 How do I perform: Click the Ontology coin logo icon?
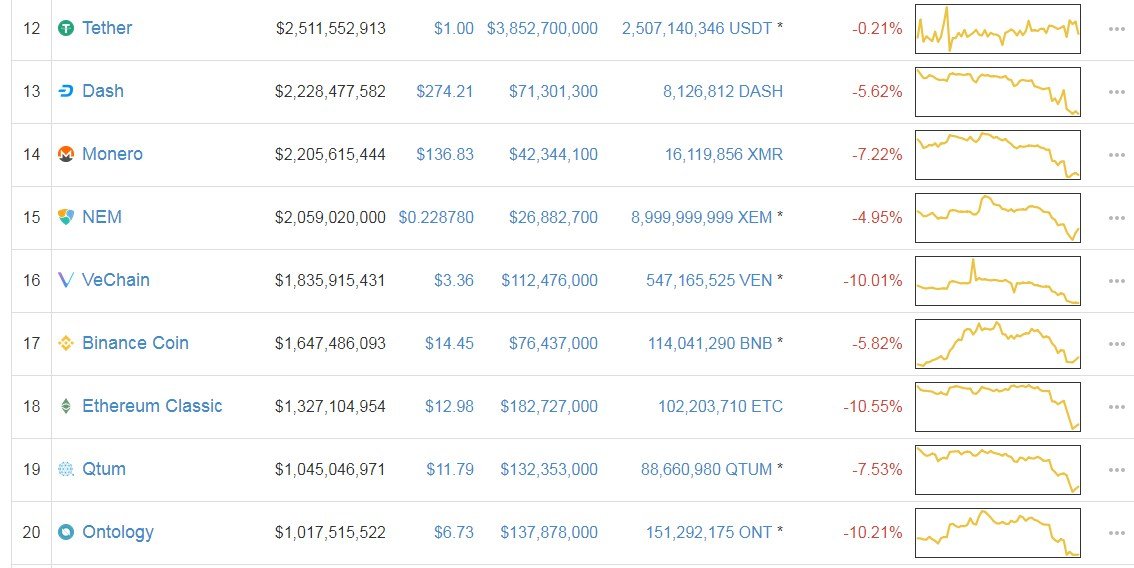tap(66, 532)
